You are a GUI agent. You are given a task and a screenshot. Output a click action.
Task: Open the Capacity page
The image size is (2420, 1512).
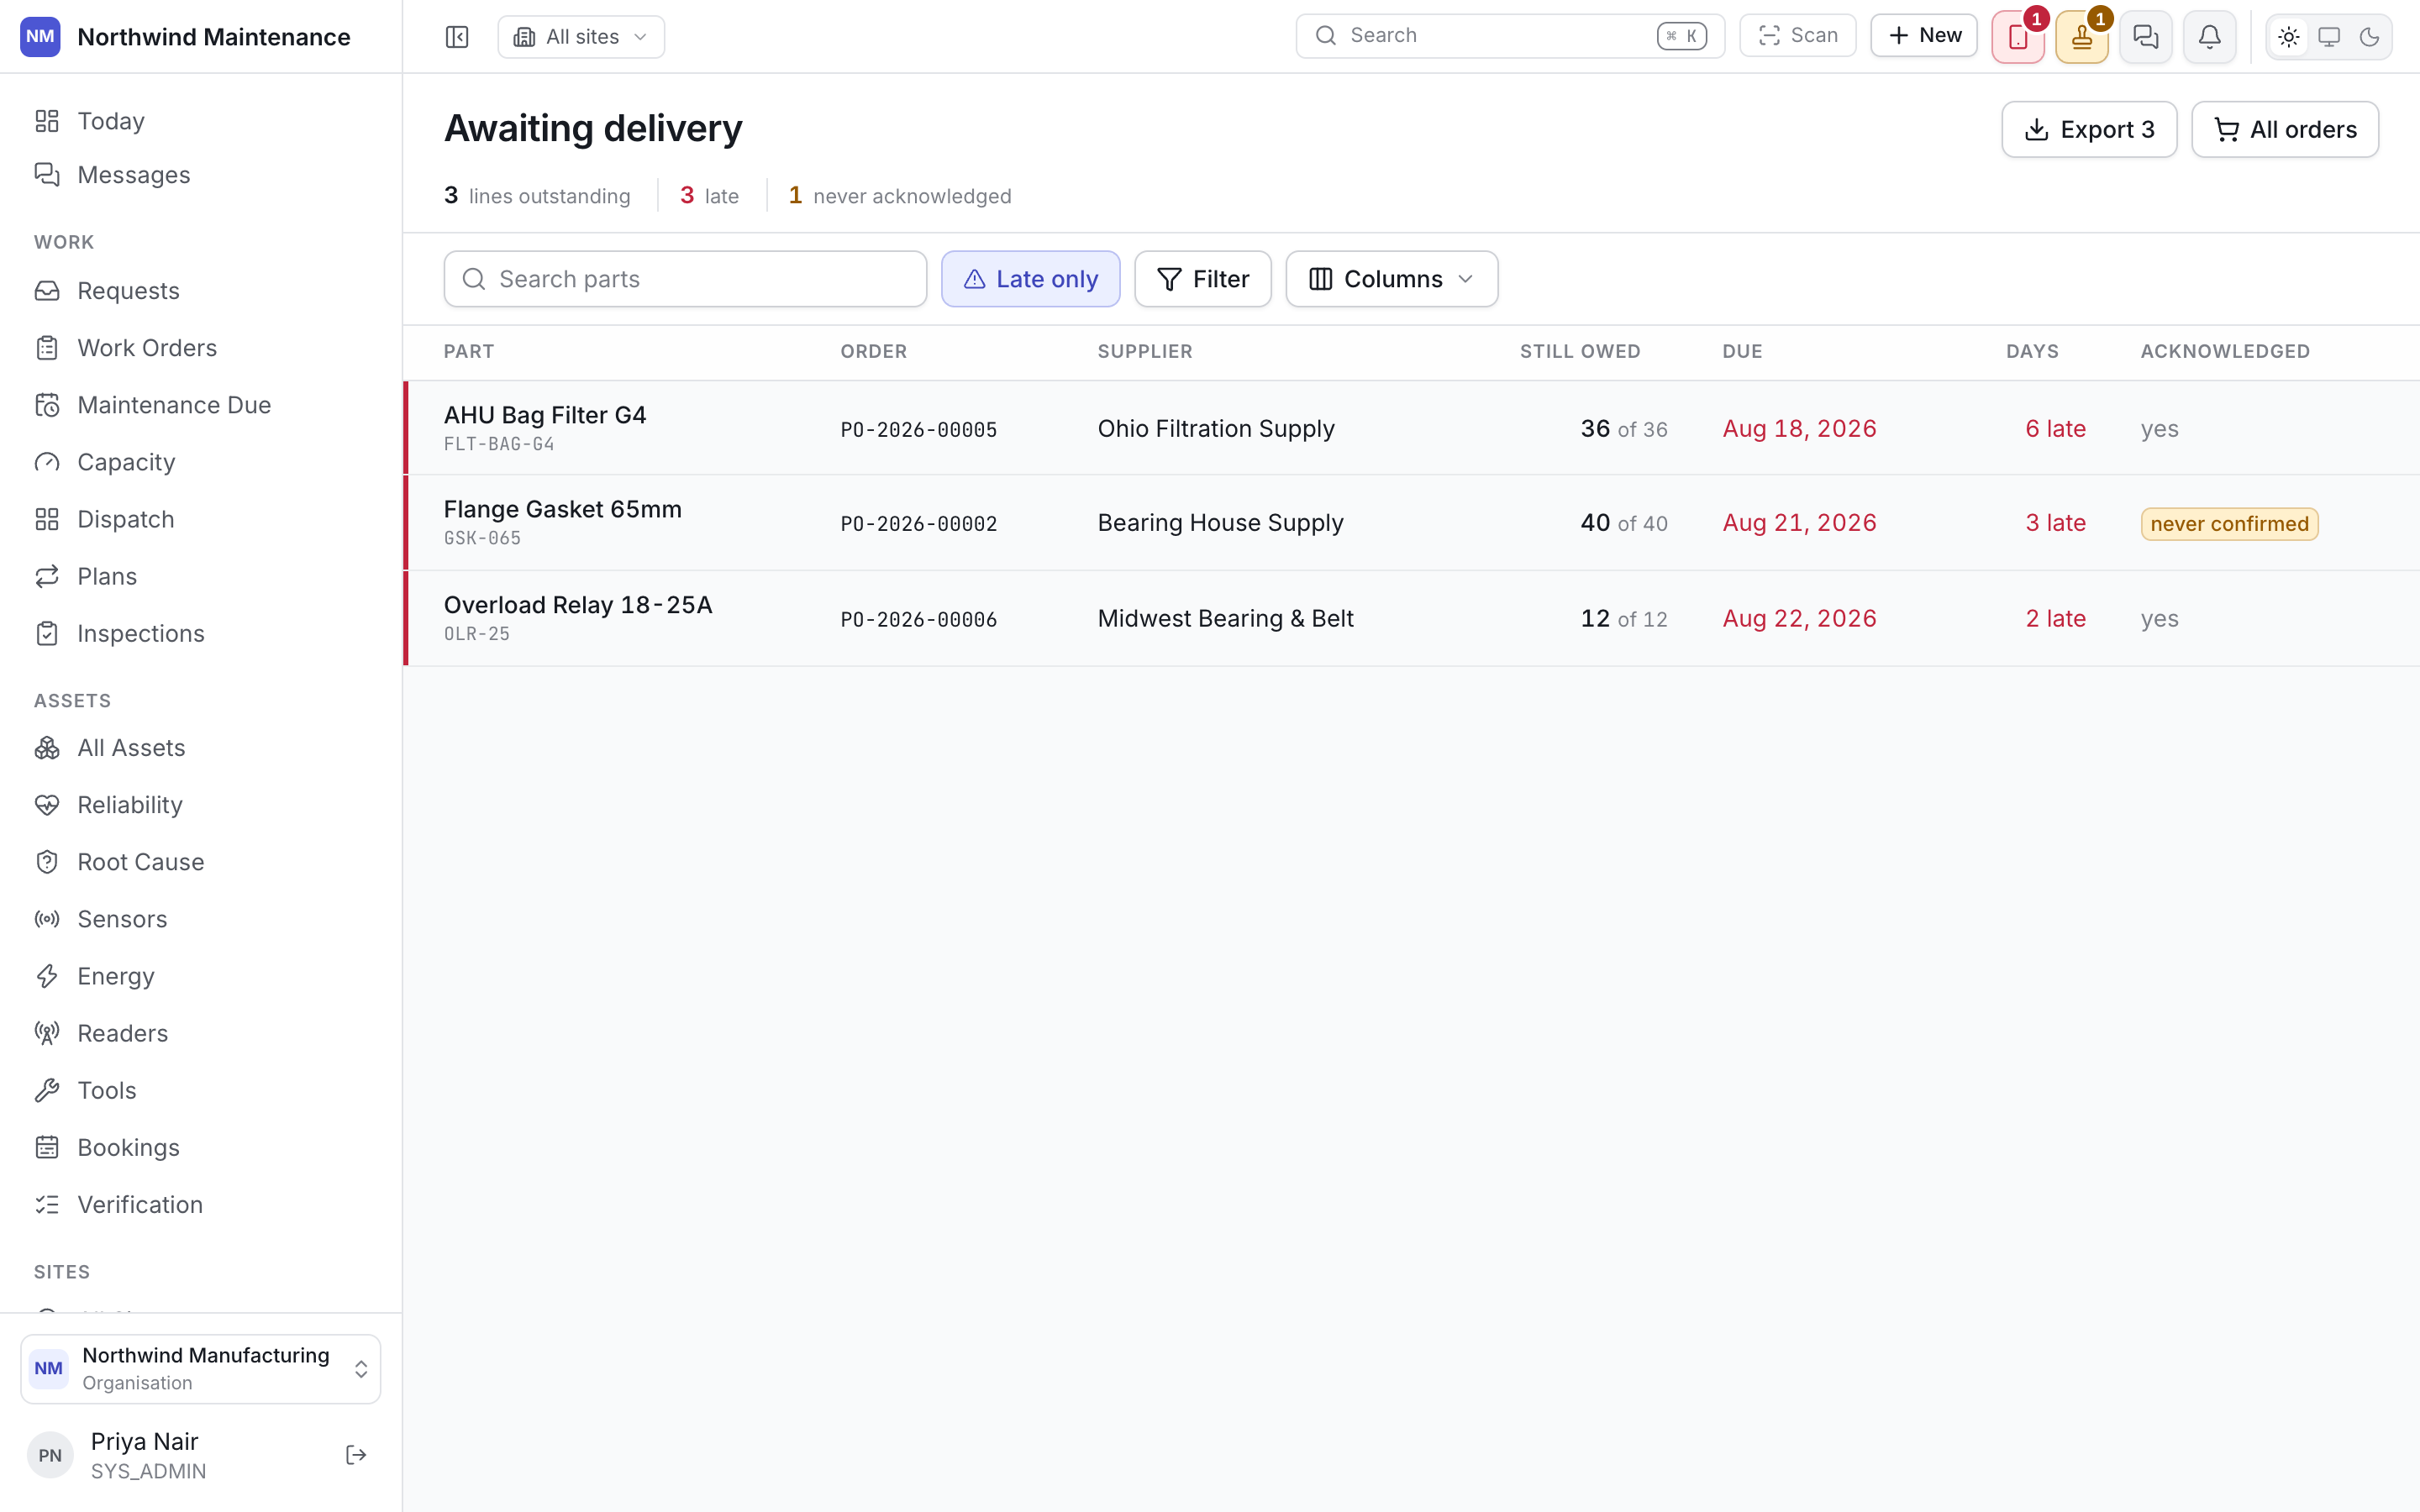201,462
